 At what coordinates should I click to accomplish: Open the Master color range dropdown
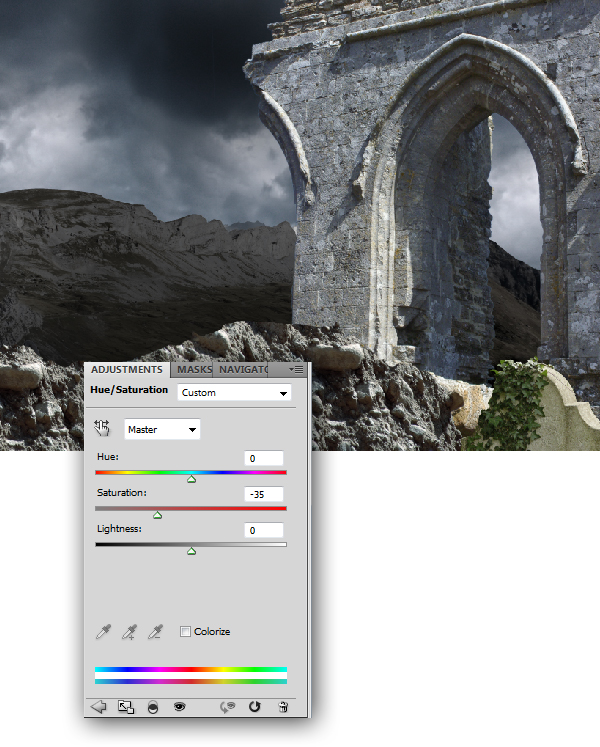pyautogui.click(x=162, y=429)
